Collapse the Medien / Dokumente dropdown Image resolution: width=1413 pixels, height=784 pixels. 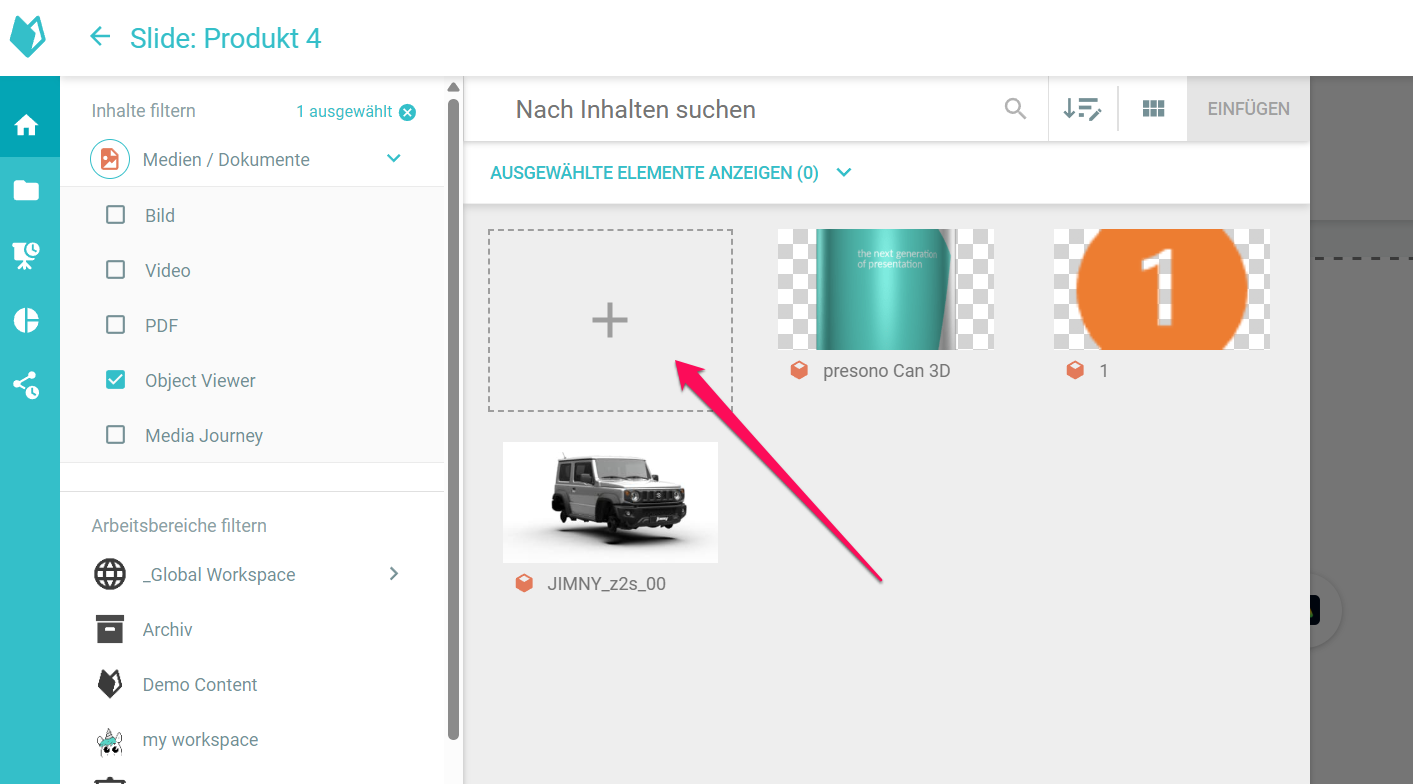[x=394, y=159]
